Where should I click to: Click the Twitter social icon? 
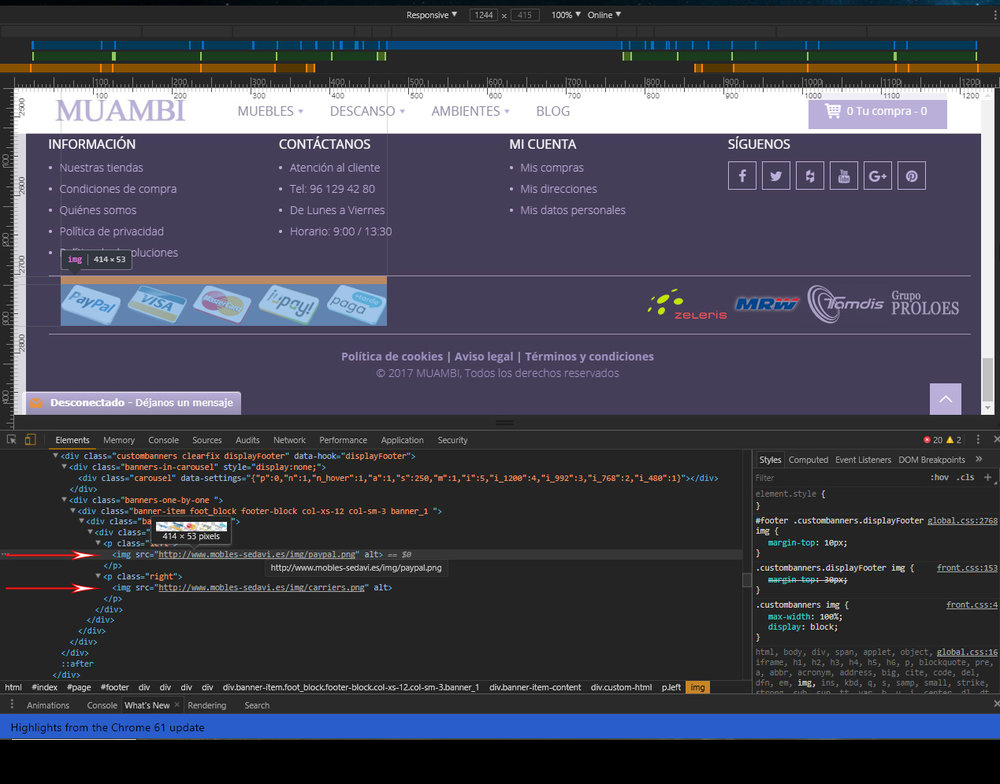pos(776,175)
